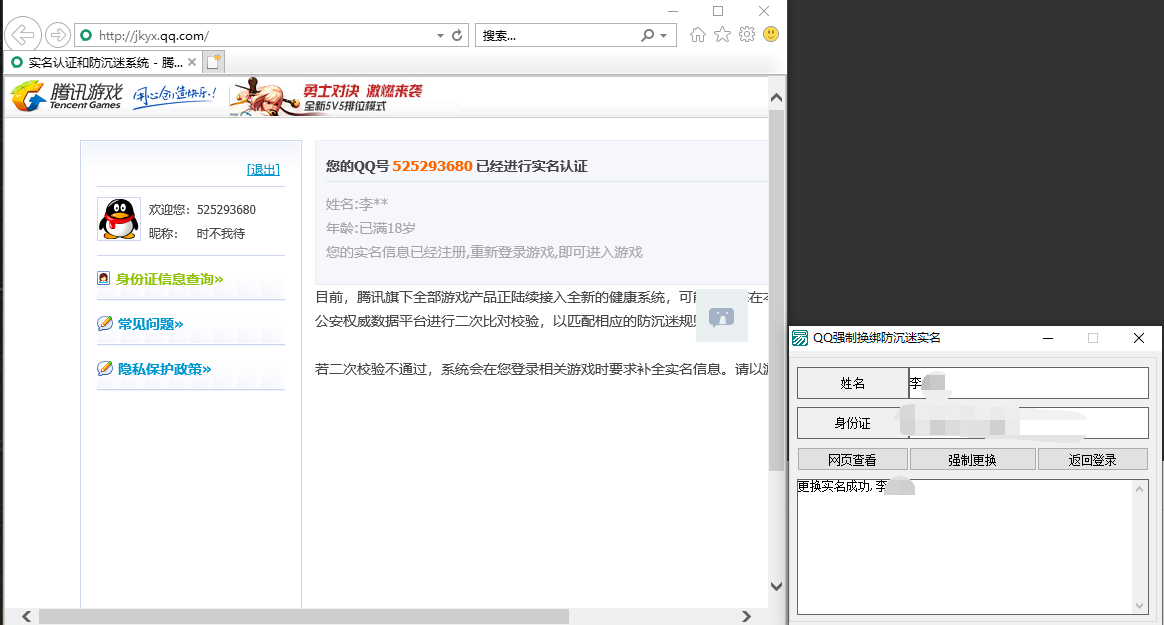Click pencil icon beside 常见问题
The image size is (1164, 625).
tap(105, 323)
